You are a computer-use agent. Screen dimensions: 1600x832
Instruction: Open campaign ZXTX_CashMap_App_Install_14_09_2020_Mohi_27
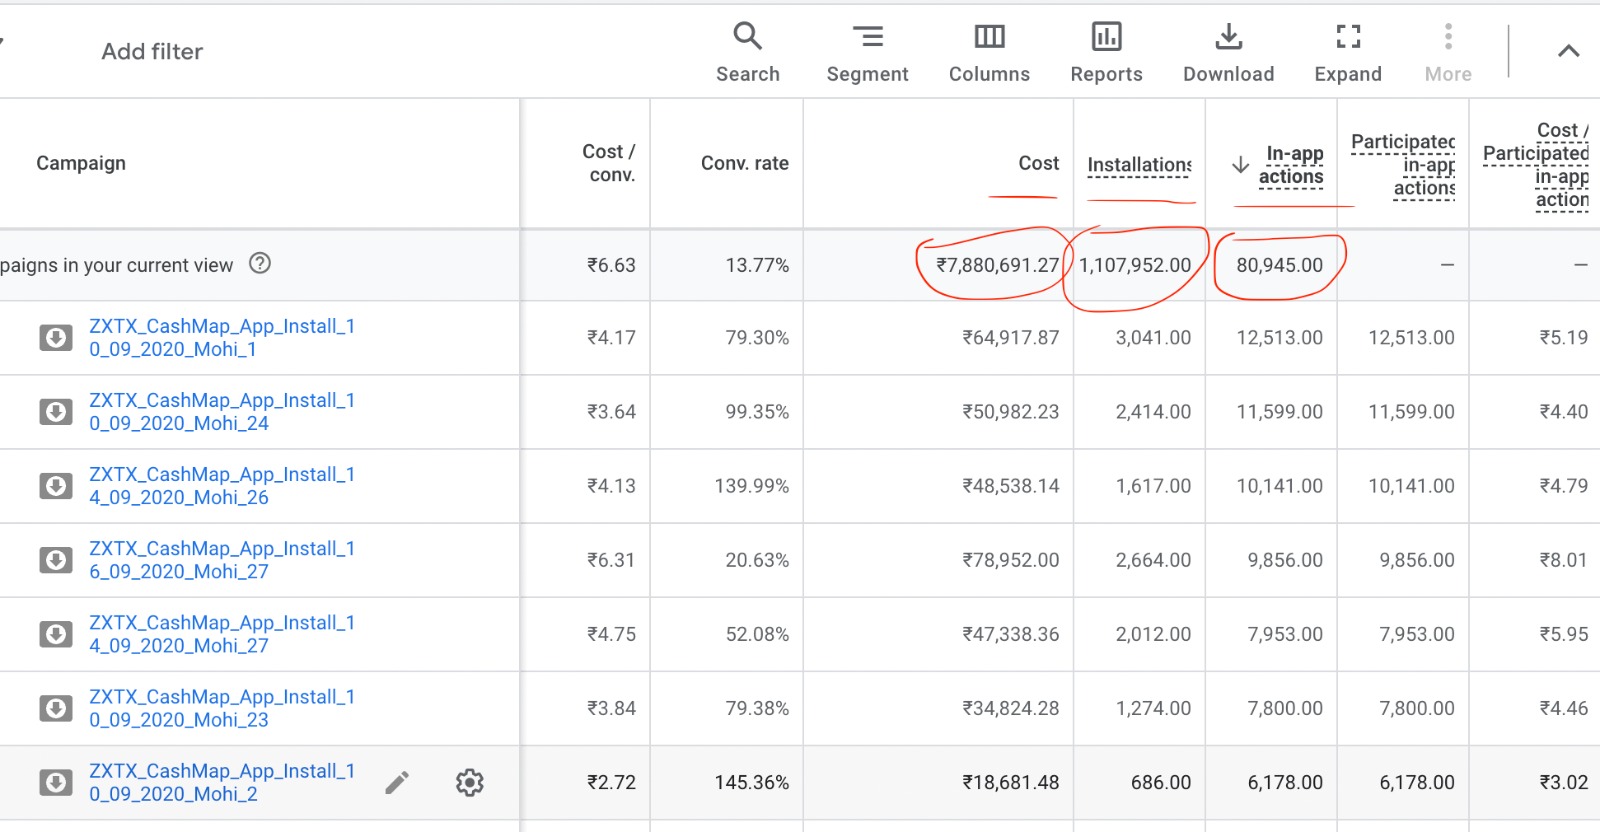coord(222,633)
